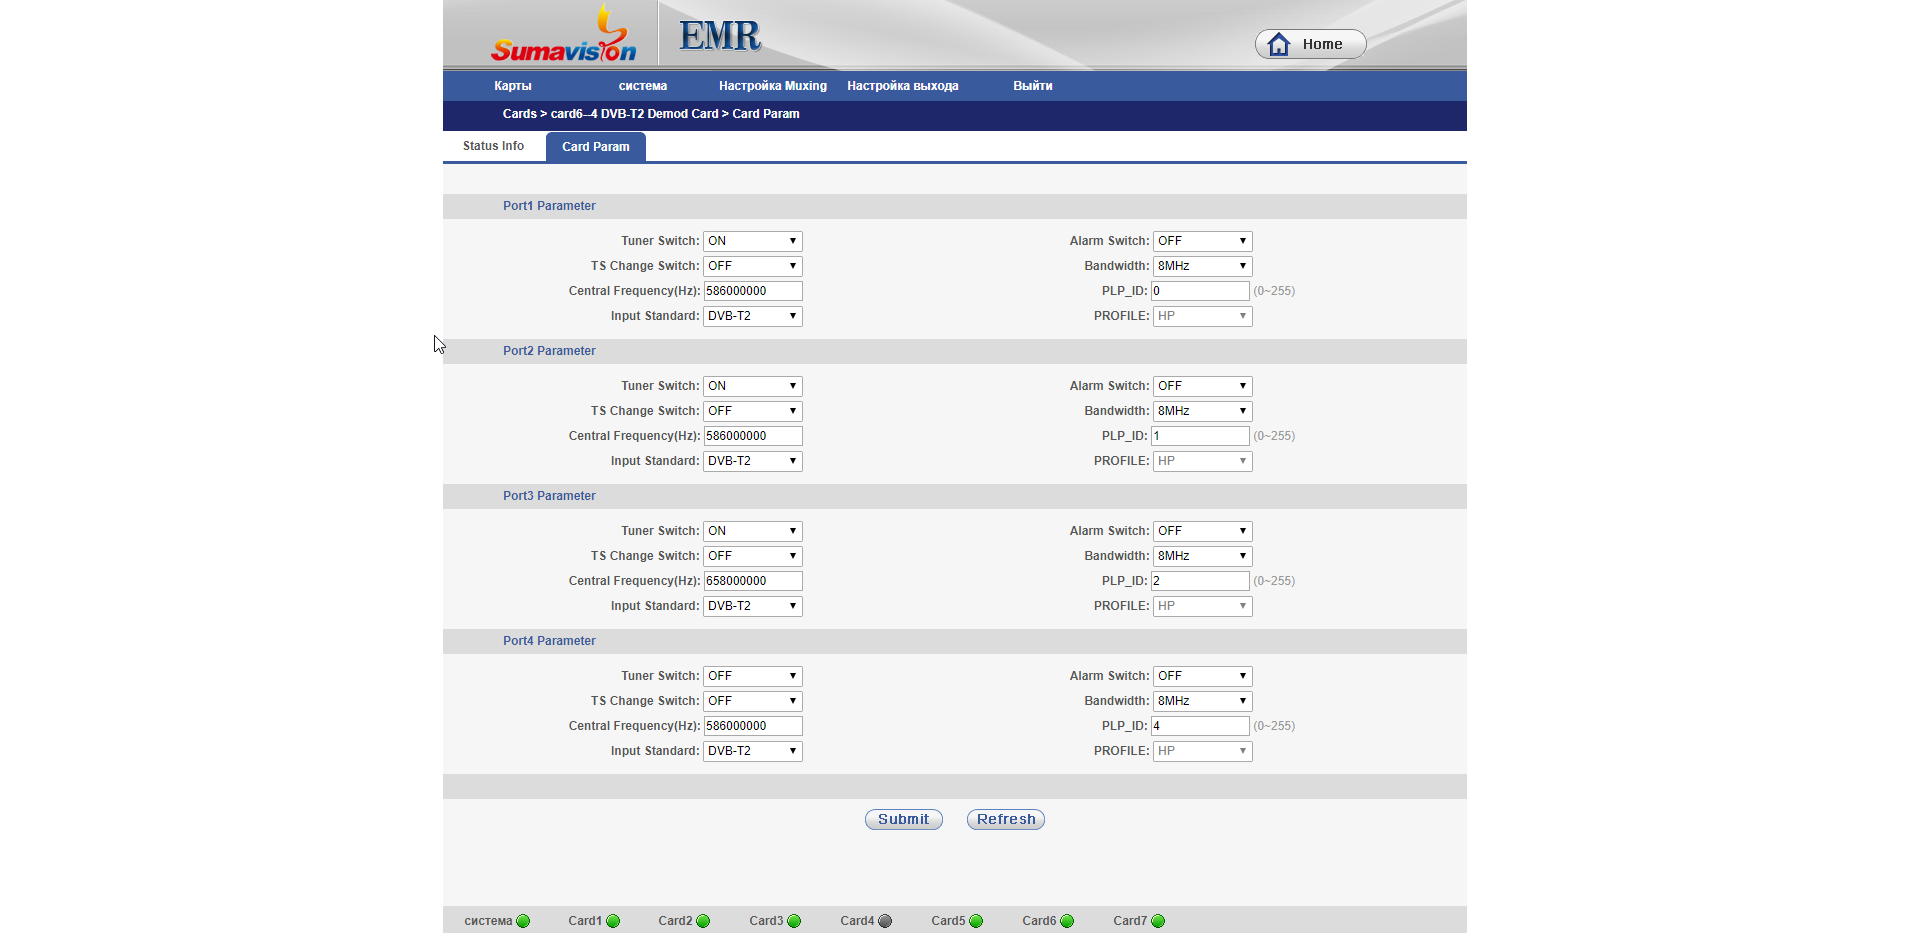Click the Submit button
1910x933 pixels.
coord(904,819)
